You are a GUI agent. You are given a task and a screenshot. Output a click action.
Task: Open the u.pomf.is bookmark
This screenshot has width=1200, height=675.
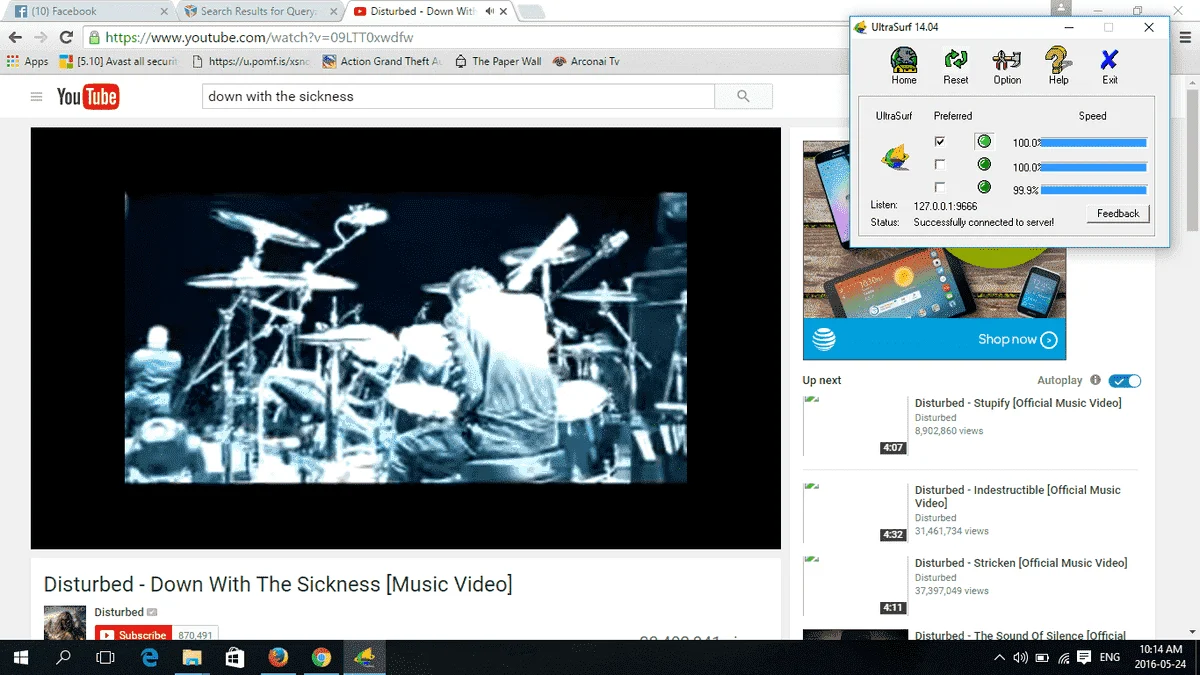250,61
